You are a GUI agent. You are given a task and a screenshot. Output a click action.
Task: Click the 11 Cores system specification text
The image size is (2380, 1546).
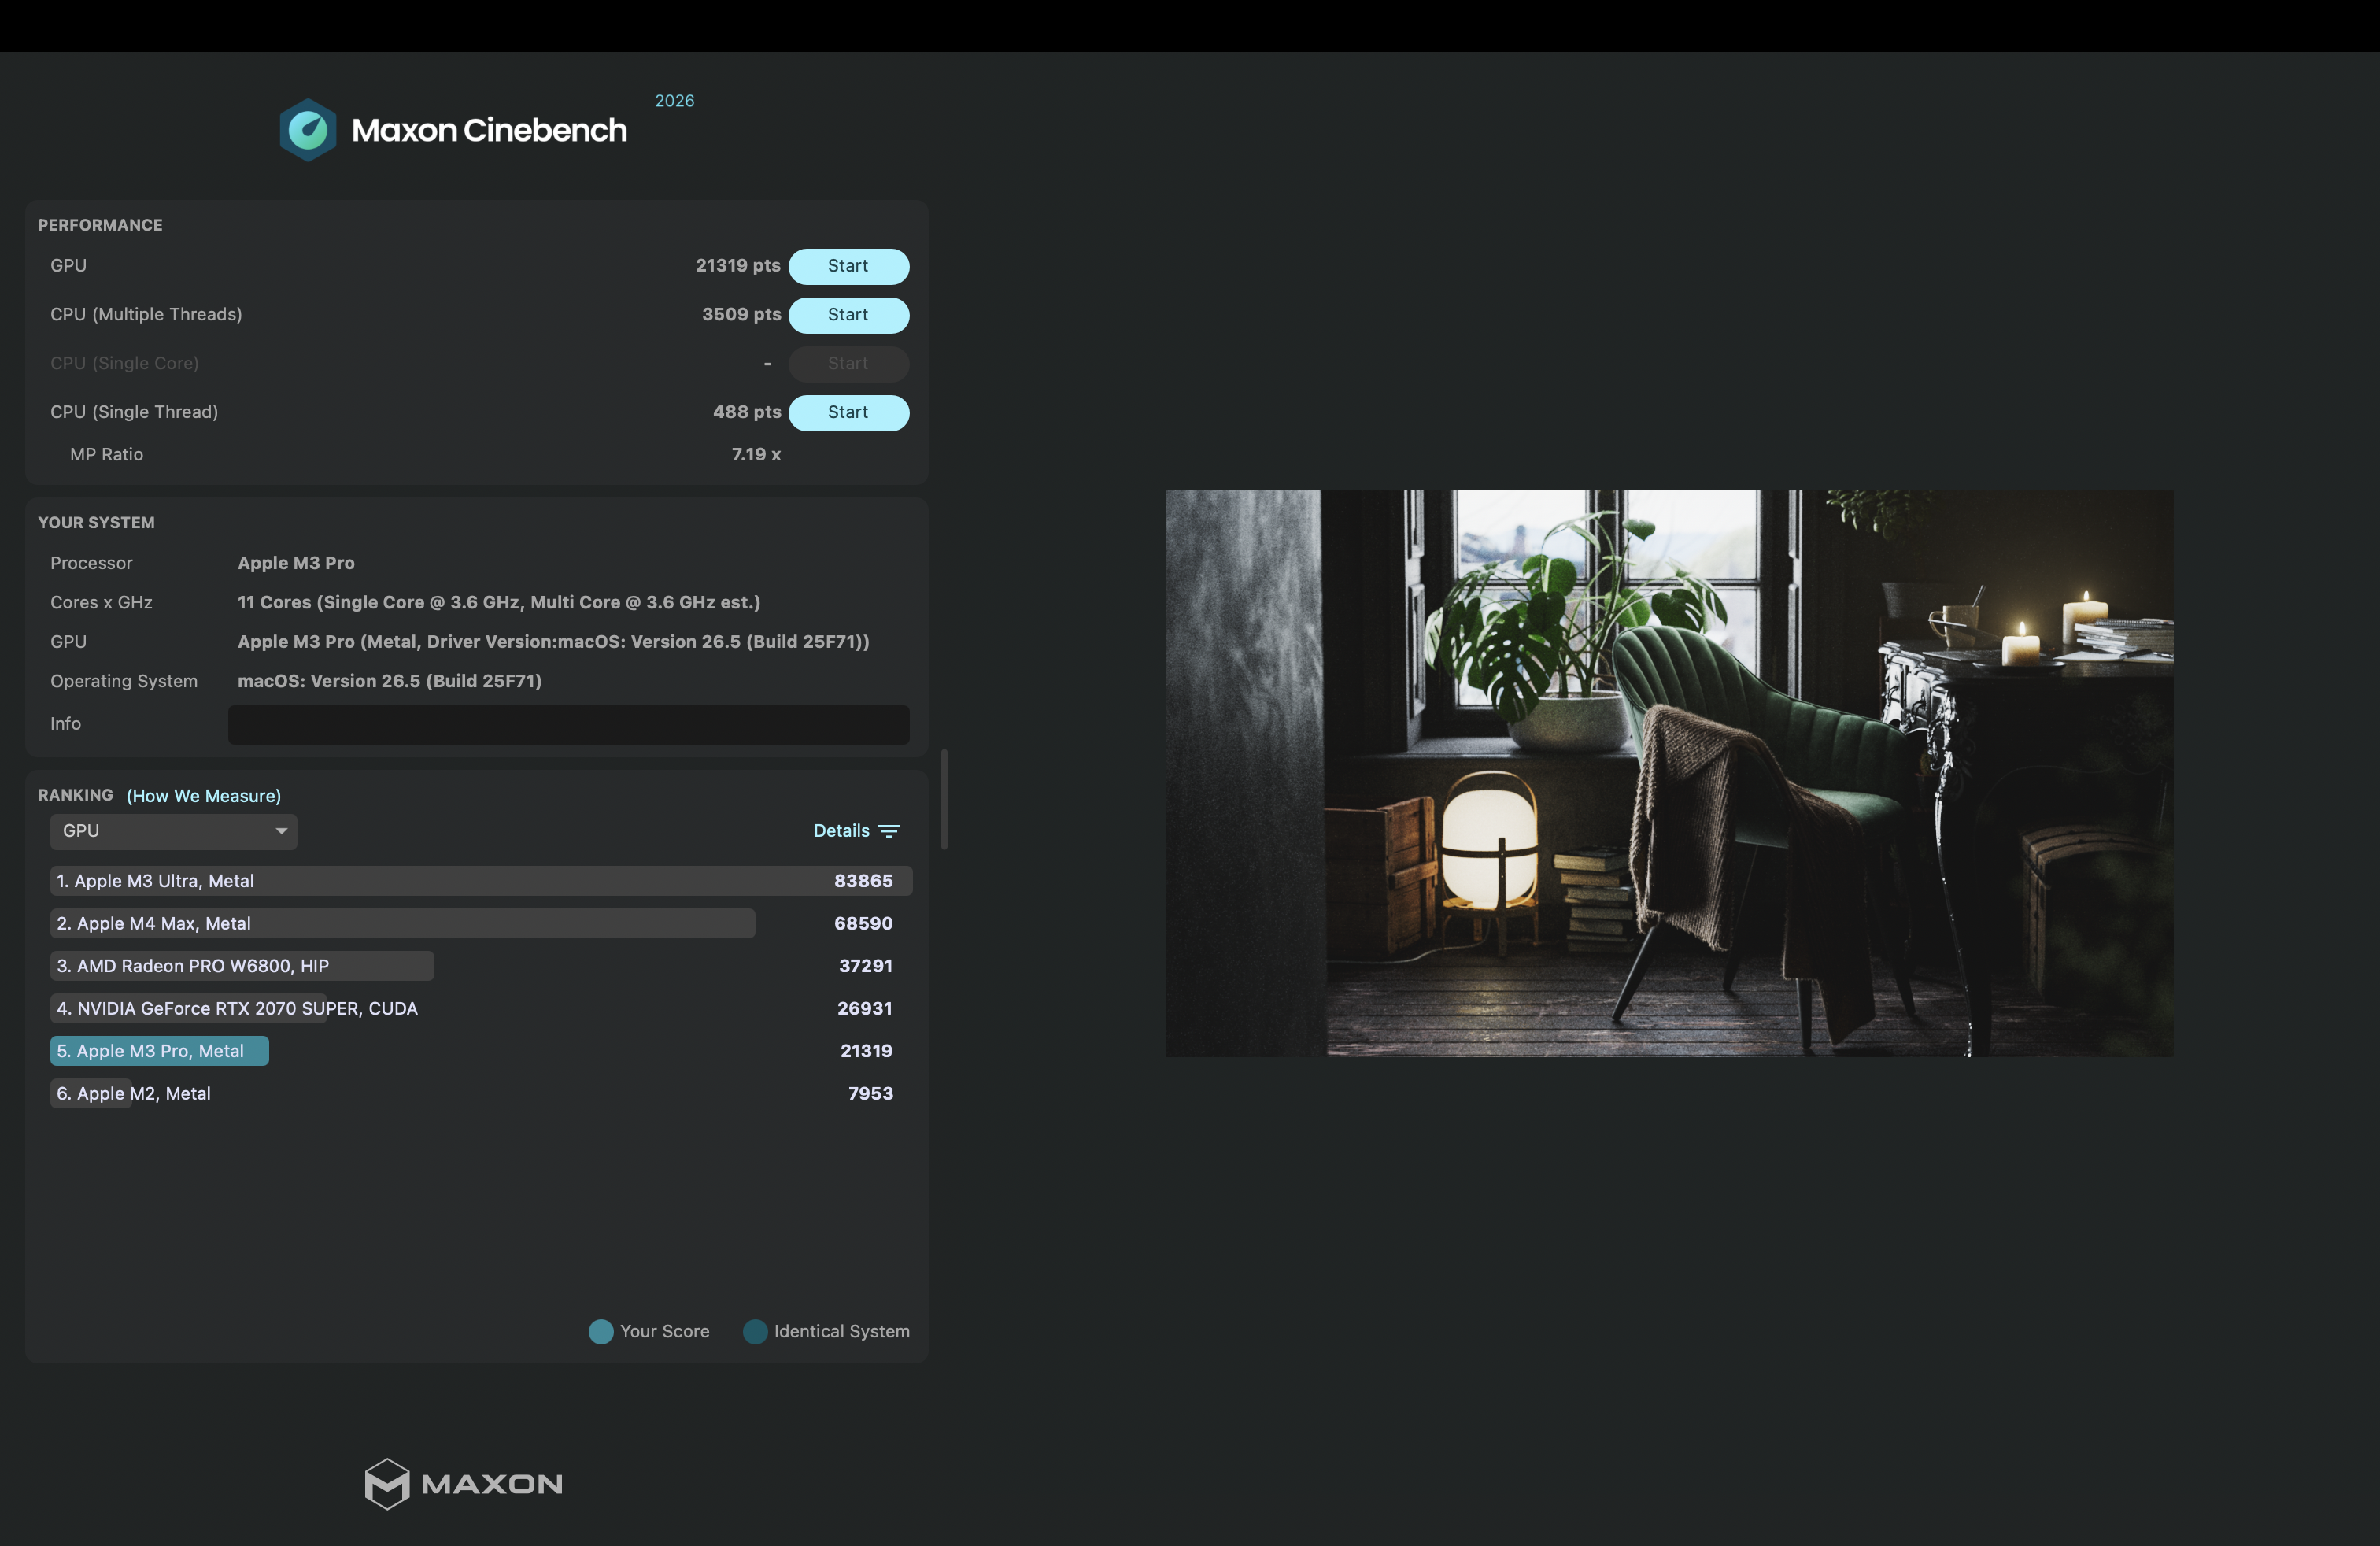point(499,603)
